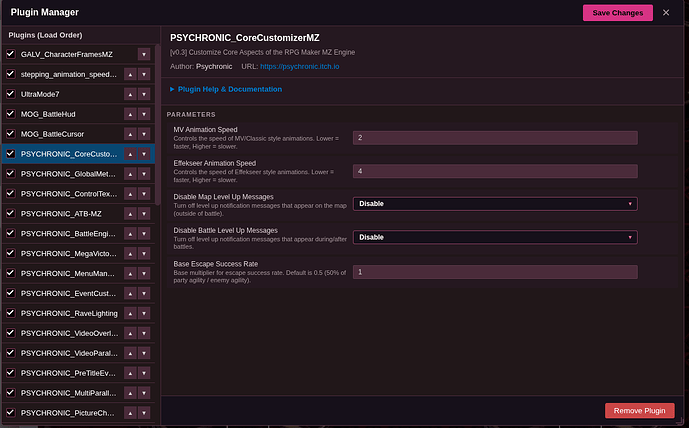Move PSYCHRONIC_CoreCusto... plugin down
Viewport: 689px width, 428px height.
pyautogui.click(x=144, y=154)
